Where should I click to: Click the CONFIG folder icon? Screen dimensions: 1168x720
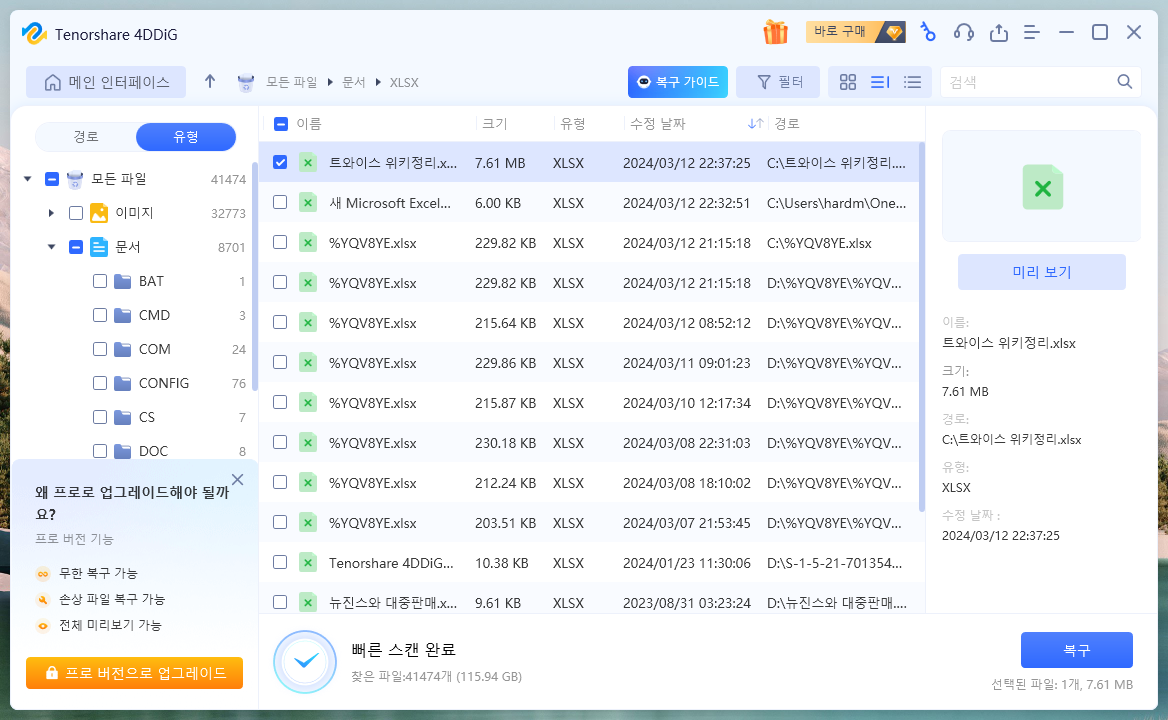(x=123, y=383)
